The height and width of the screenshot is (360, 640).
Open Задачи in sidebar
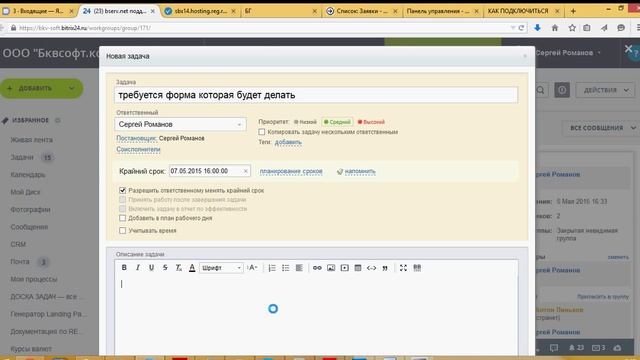pyautogui.click(x=22, y=157)
